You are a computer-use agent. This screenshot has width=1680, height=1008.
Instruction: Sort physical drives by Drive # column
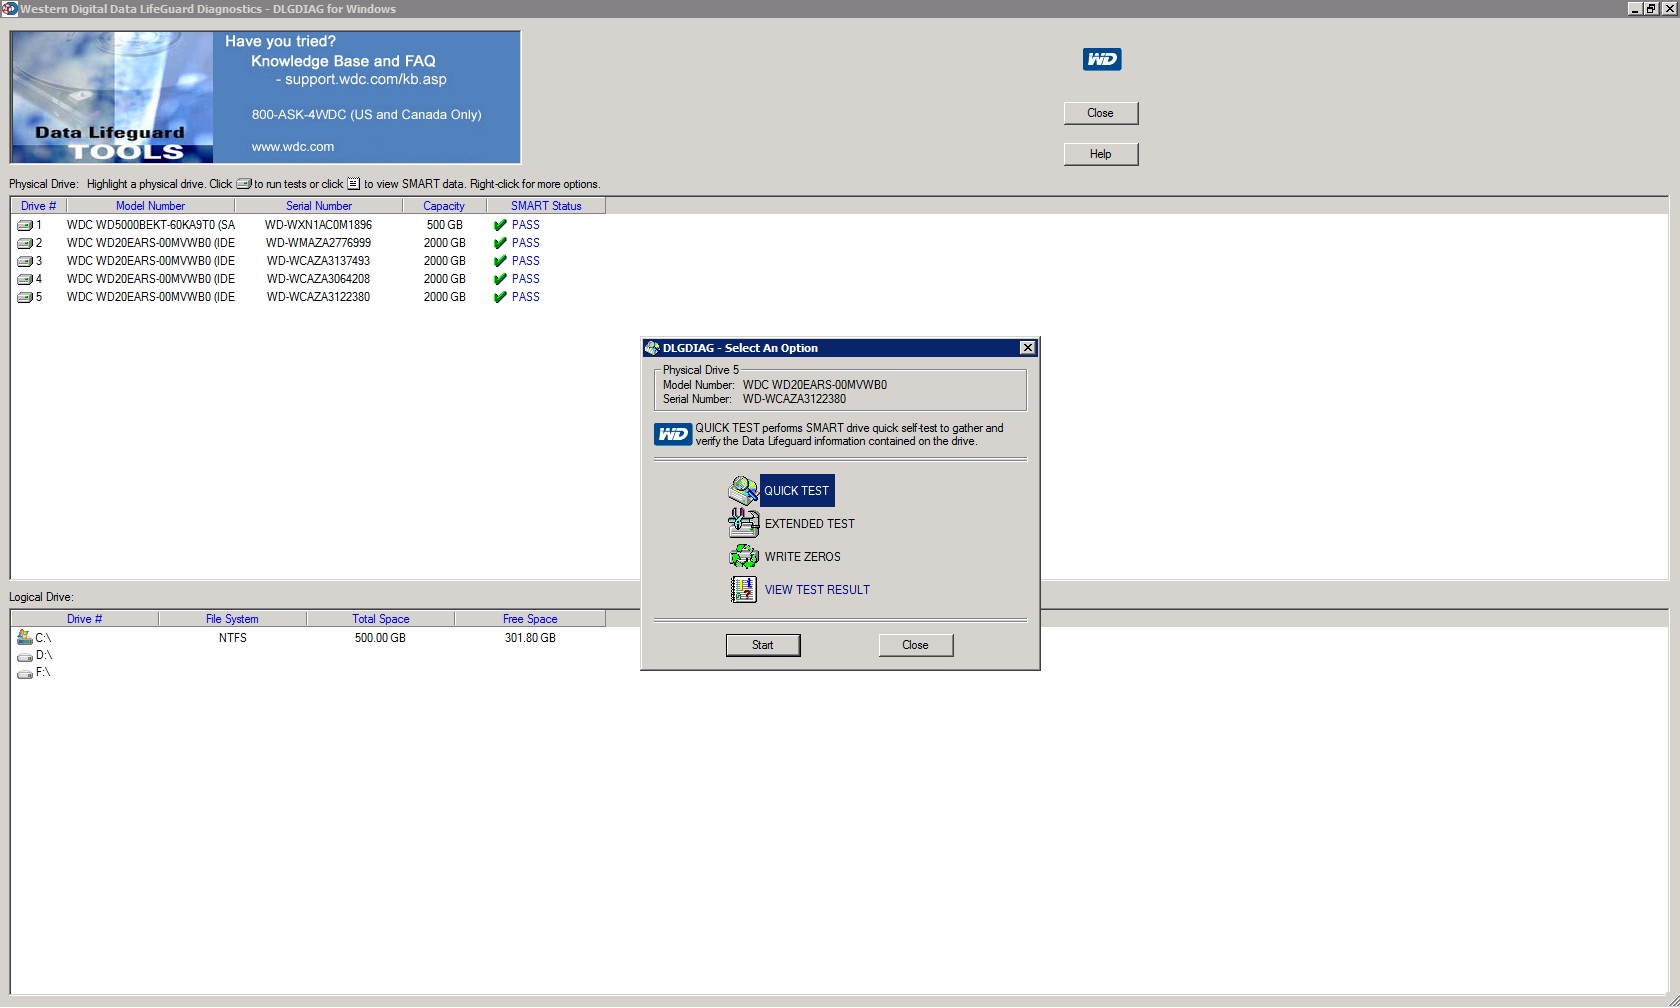pyautogui.click(x=38, y=206)
